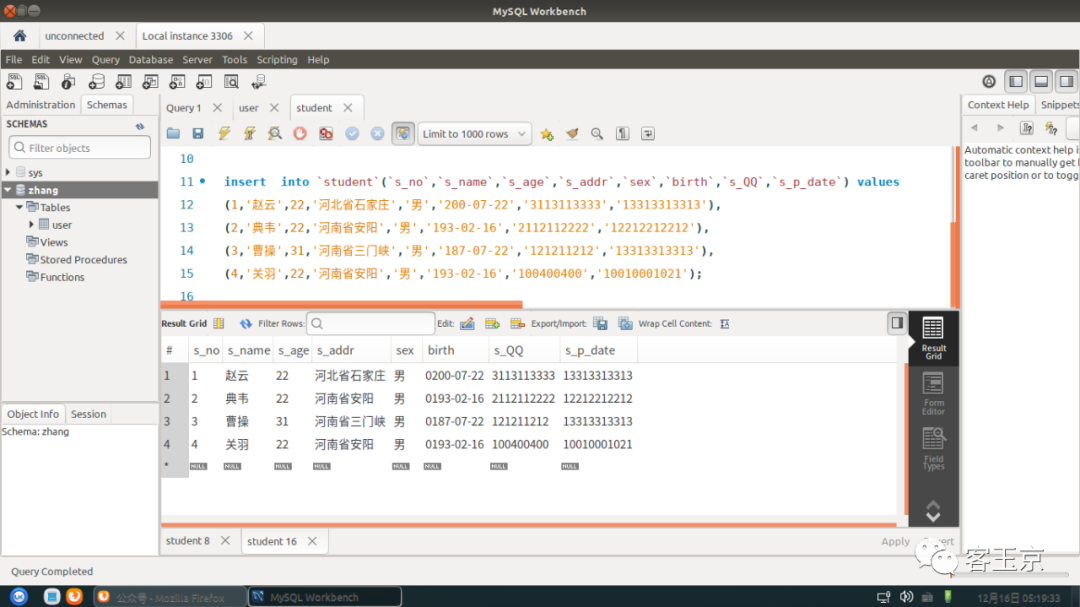Viewport: 1080px width, 607px height.
Task: Open the File menu
Action: (x=14, y=60)
